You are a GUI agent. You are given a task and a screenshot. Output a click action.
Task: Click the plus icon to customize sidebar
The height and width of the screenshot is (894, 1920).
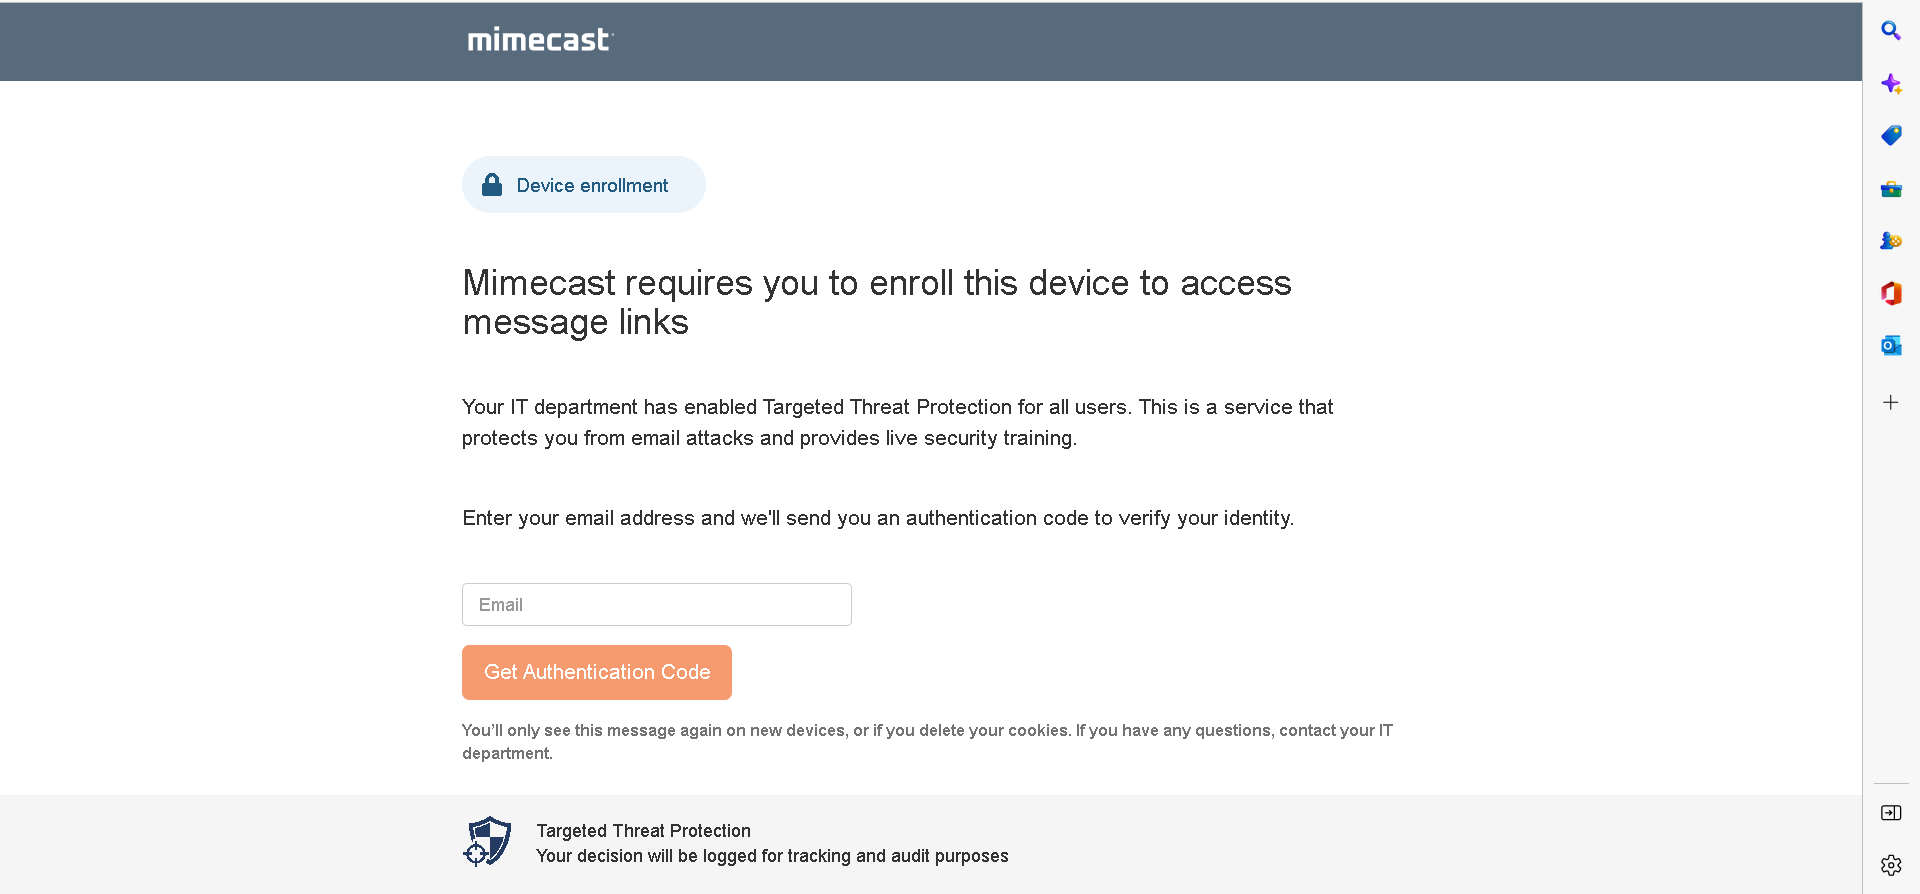(x=1890, y=402)
